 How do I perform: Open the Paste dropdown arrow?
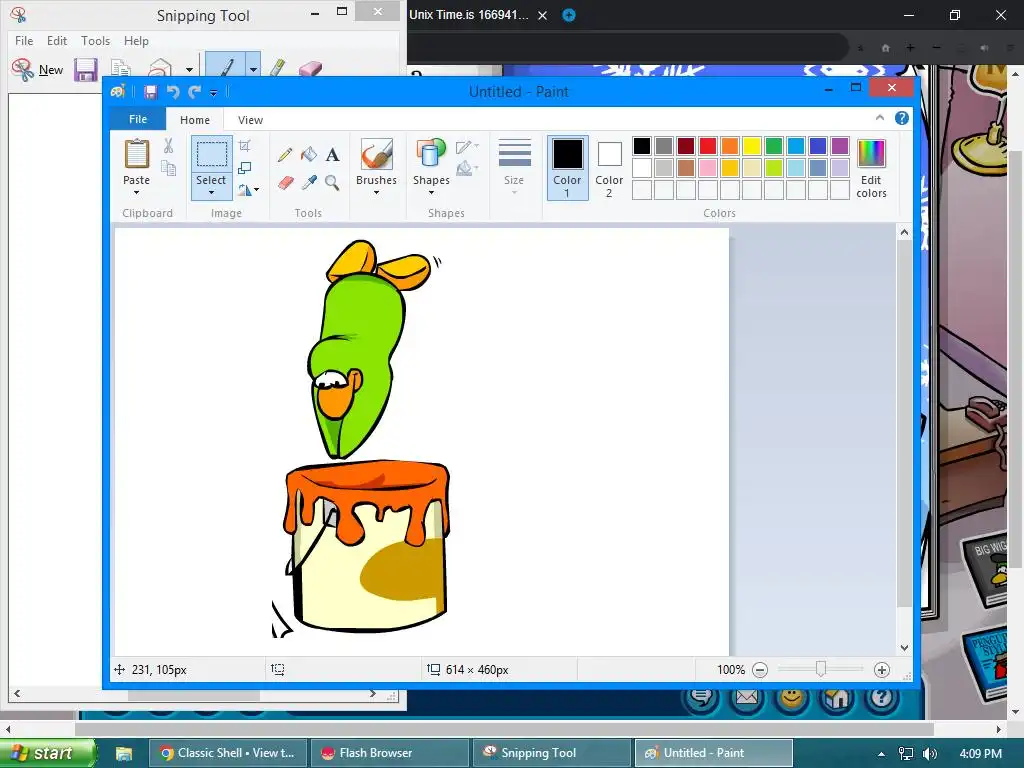[136, 193]
